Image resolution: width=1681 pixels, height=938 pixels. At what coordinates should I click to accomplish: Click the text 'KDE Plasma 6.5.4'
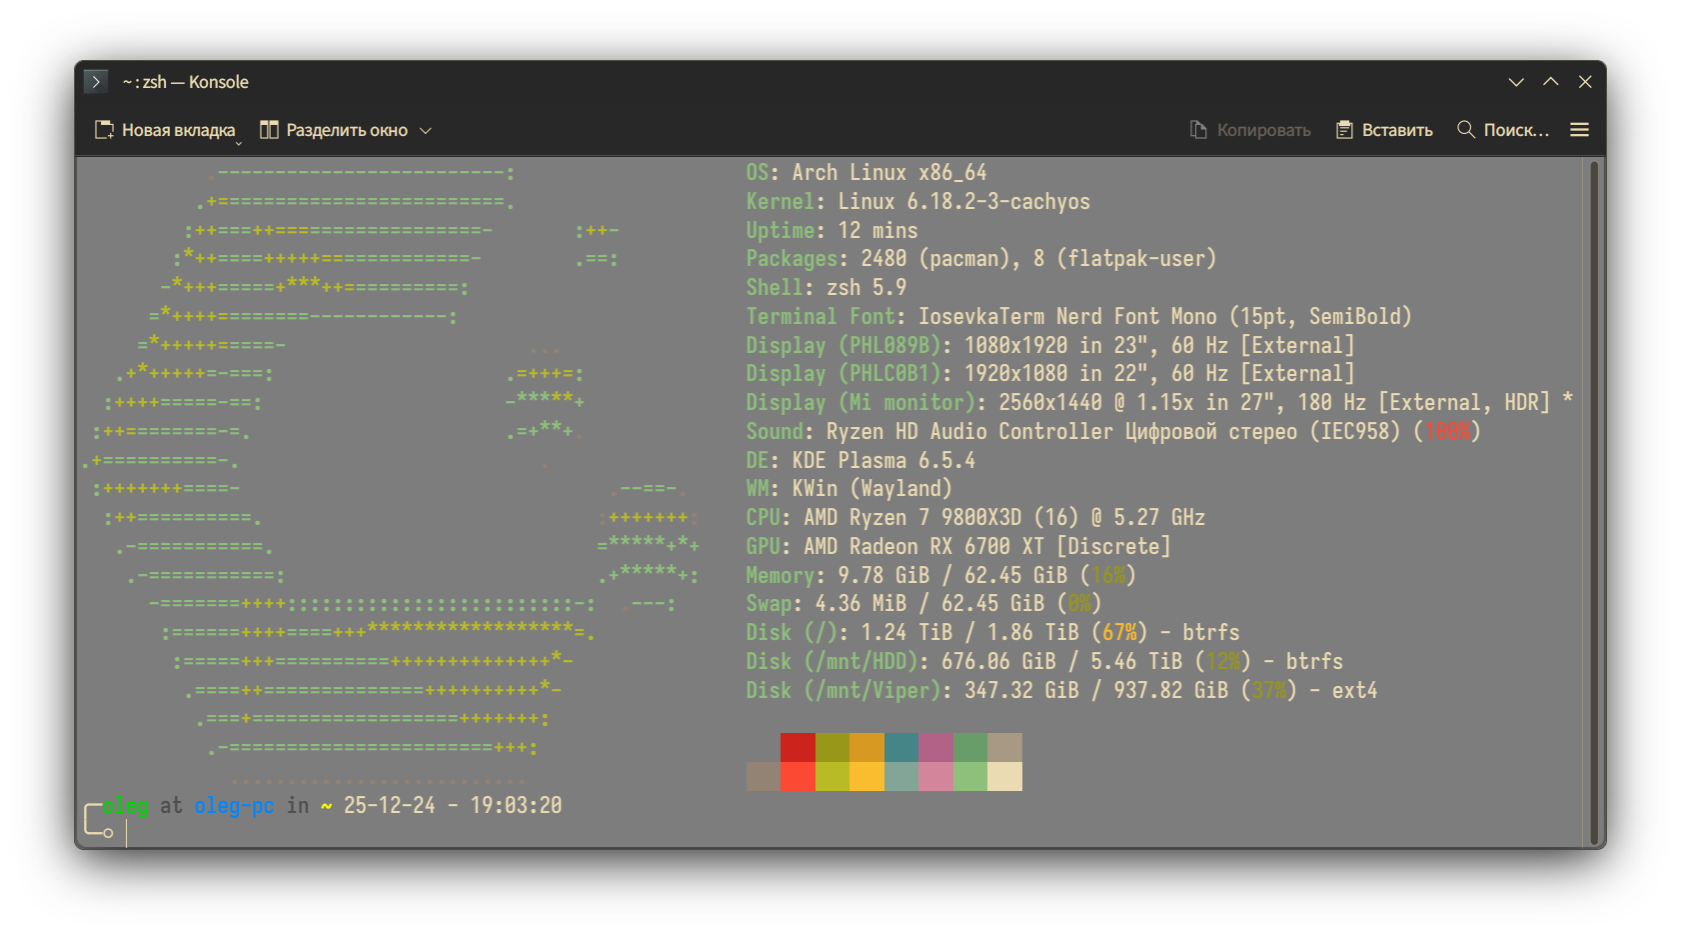coord(883,461)
